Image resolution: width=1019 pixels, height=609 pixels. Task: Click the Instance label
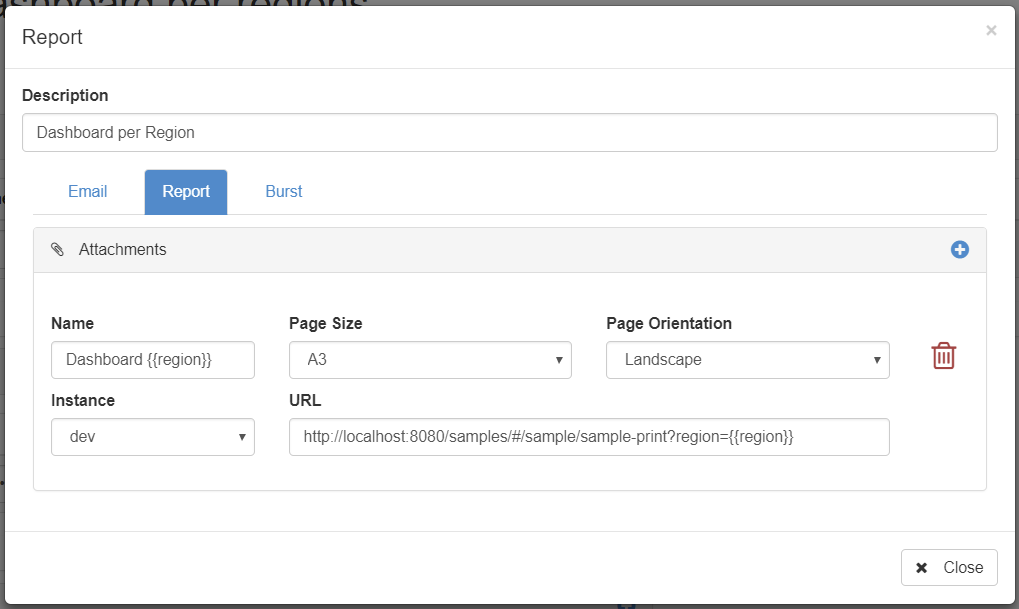click(x=83, y=401)
